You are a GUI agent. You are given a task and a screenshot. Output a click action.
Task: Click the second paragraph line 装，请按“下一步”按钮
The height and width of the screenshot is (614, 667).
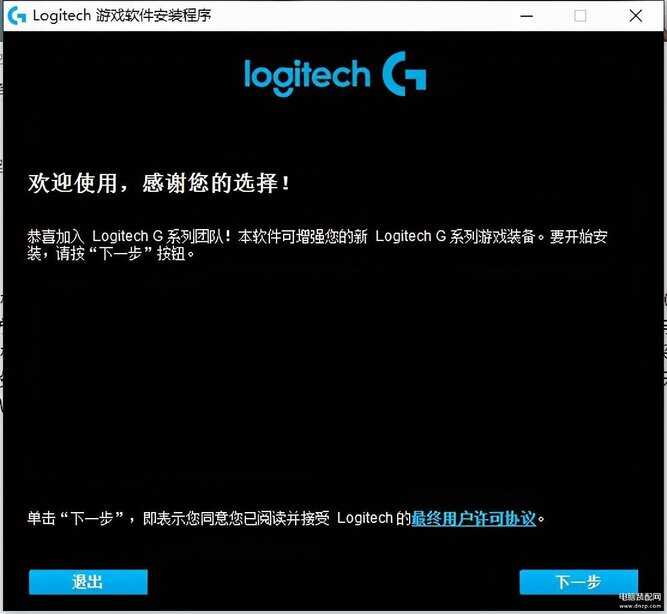111,254
